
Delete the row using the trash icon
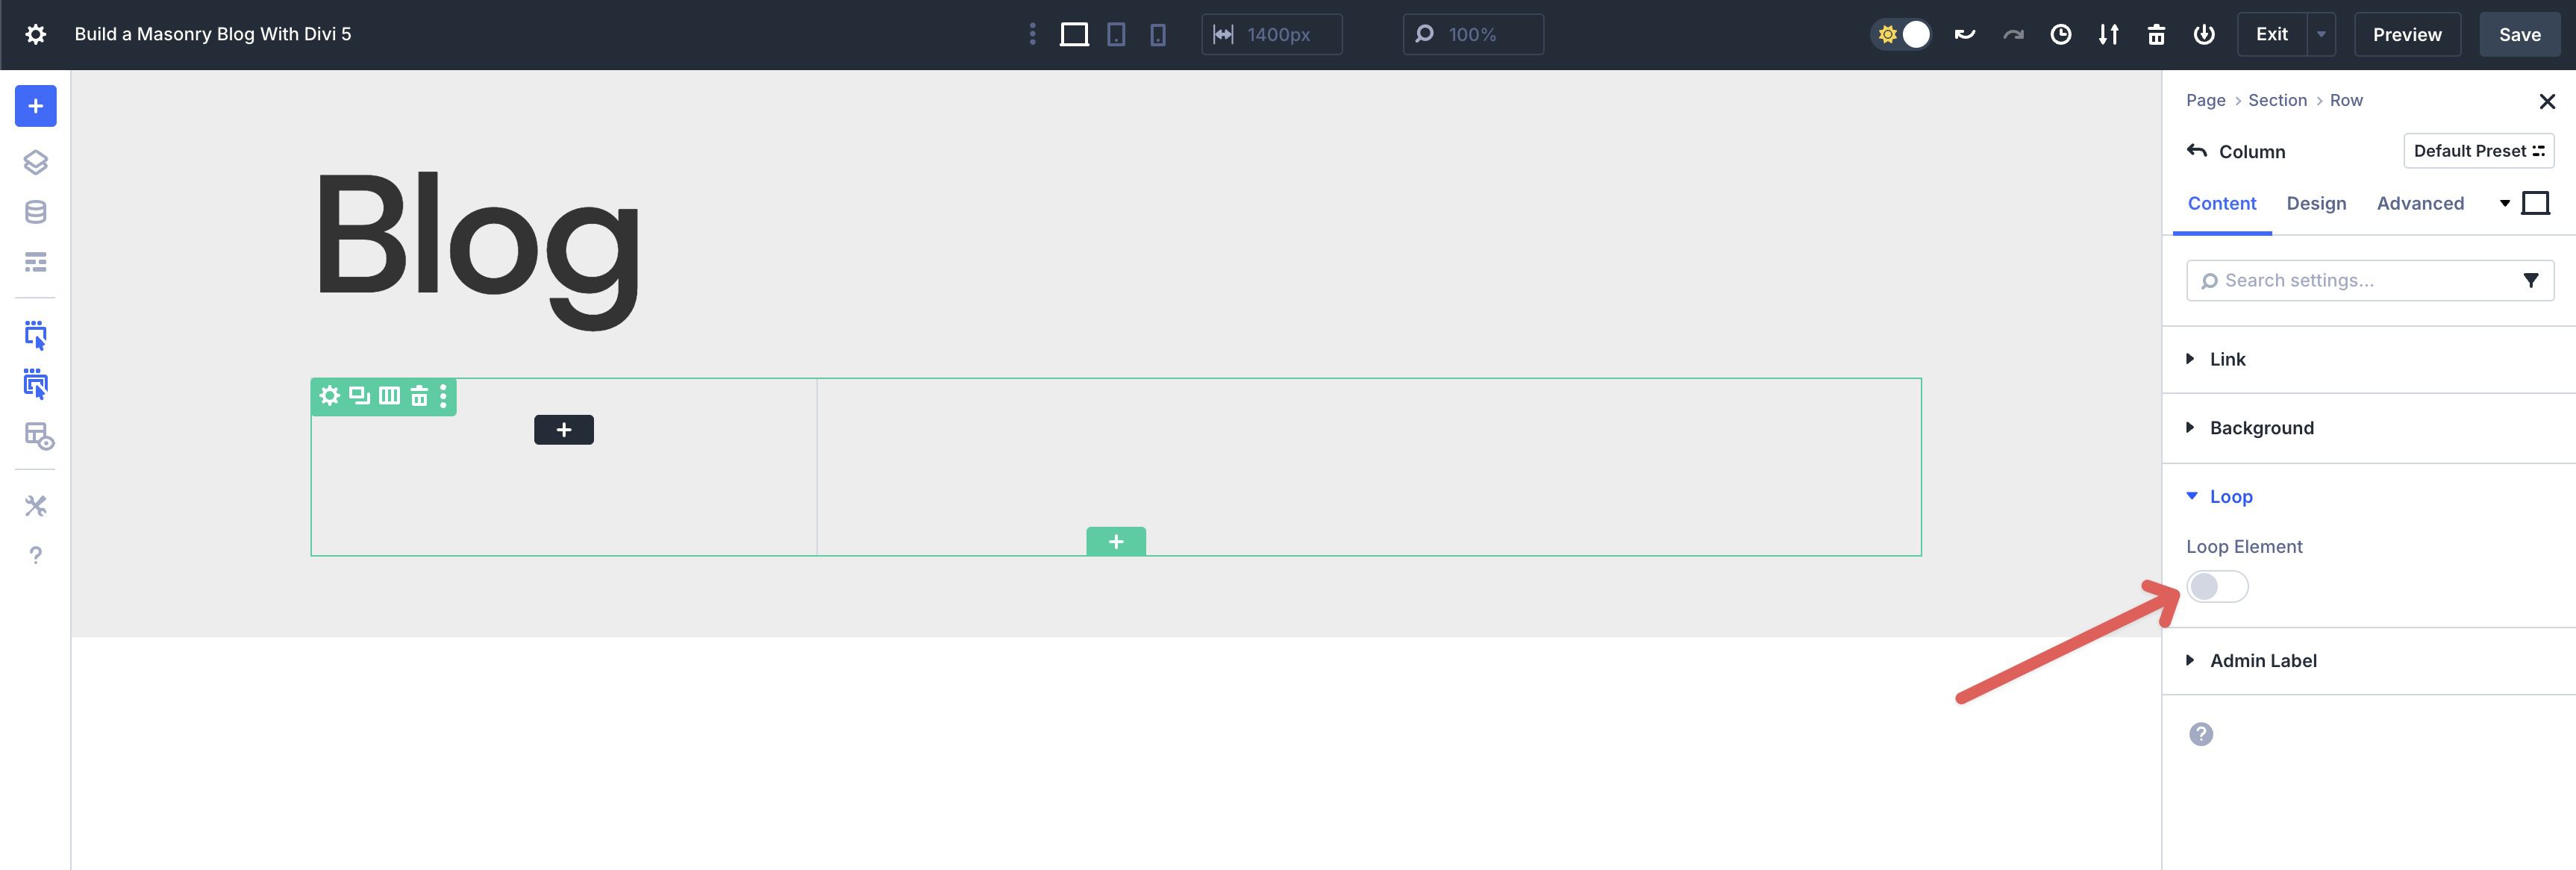419,396
